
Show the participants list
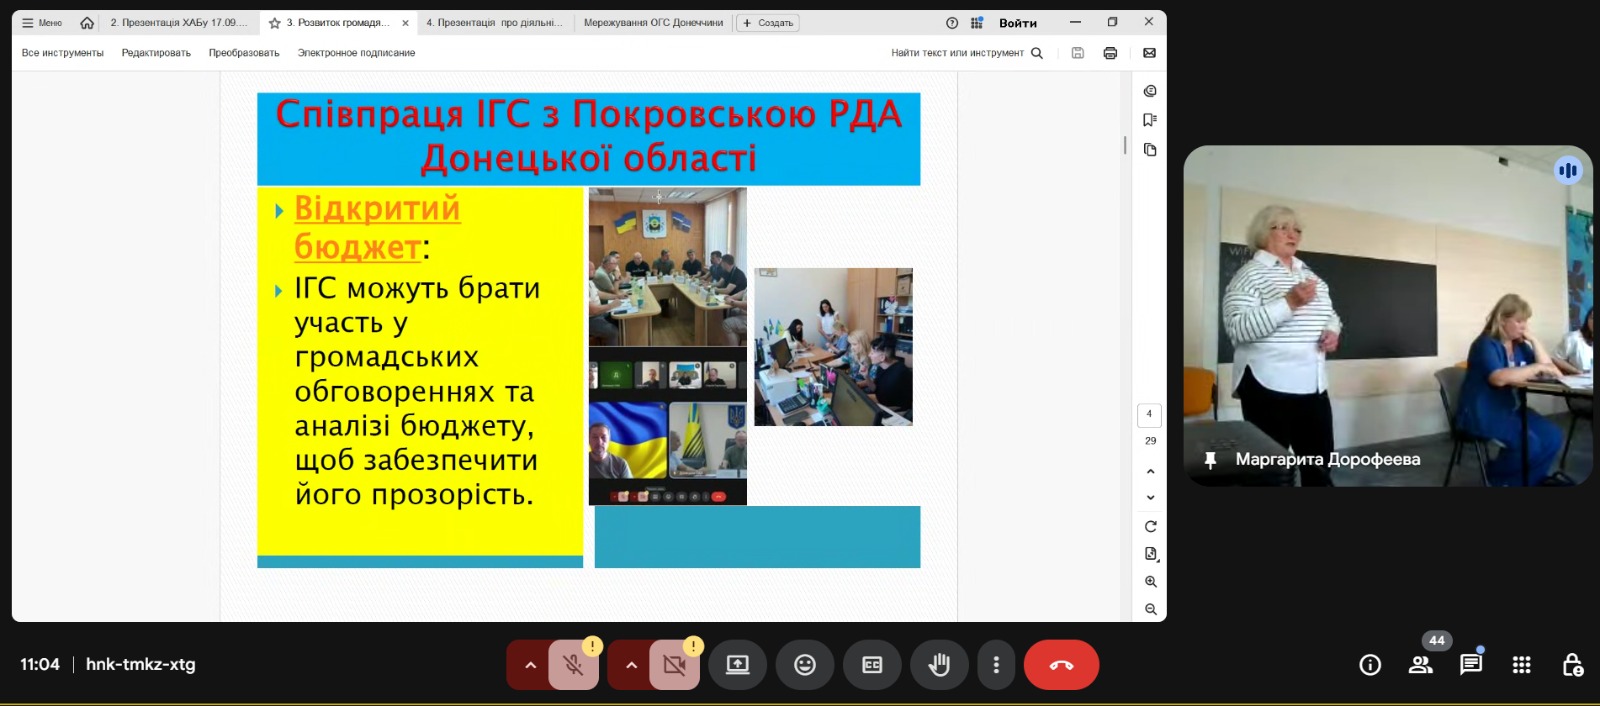click(x=1420, y=665)
